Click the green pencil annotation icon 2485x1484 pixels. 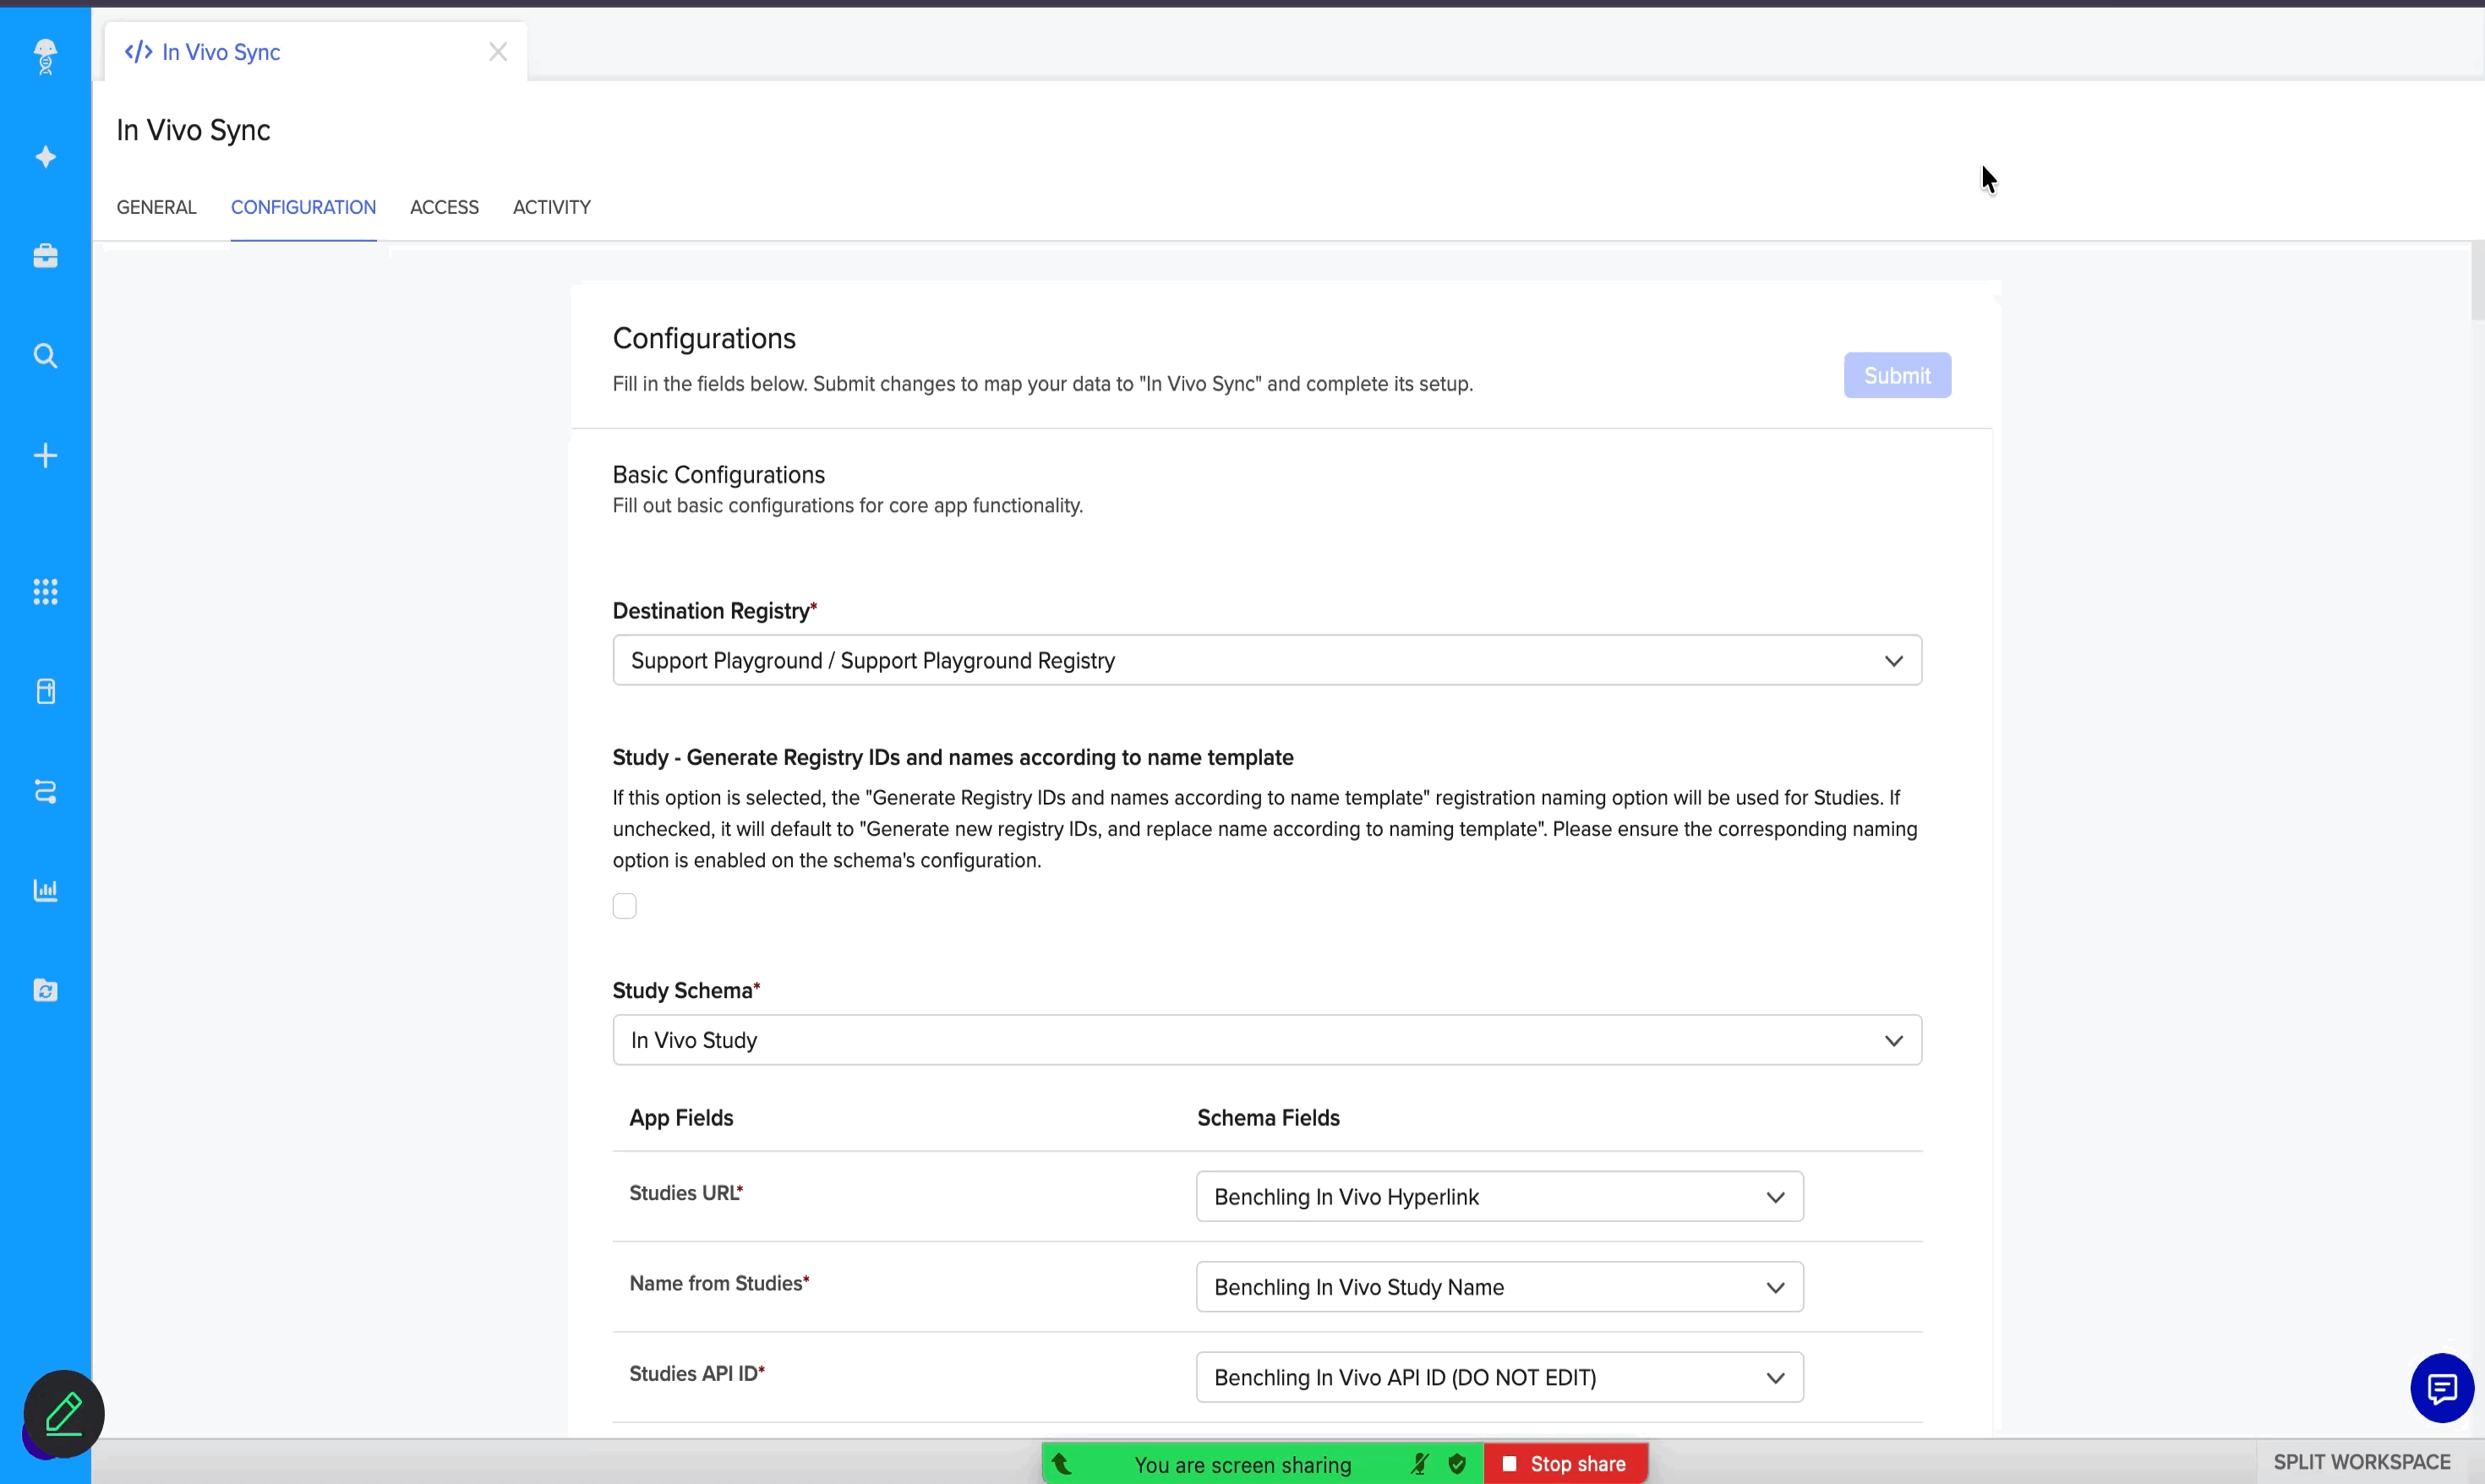click(x=64, y=1413)
